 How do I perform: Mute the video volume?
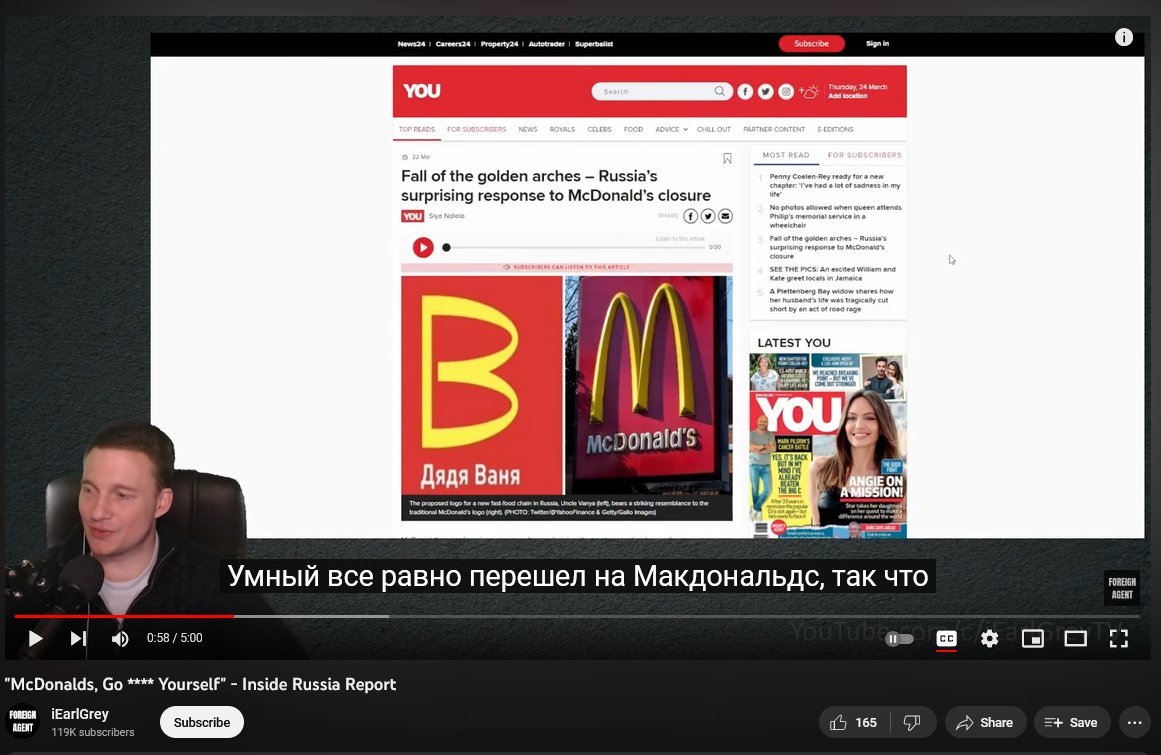coord(120,638)
